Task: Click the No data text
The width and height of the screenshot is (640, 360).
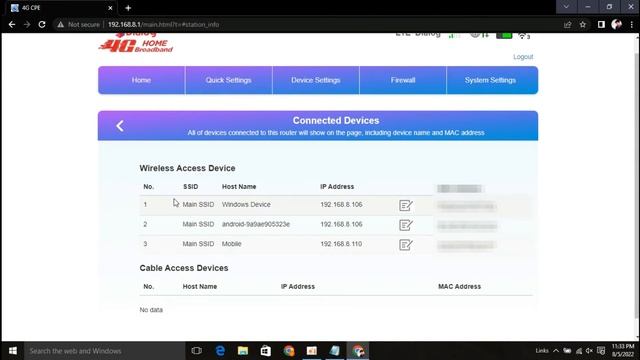Action: pyautogui.click(x=151, y=310)
